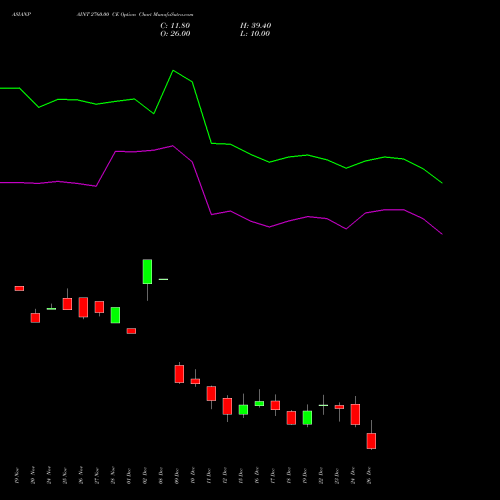500x500 pixels.
Task: Select the green candle for 19 Dec
Action: point(307,418)
